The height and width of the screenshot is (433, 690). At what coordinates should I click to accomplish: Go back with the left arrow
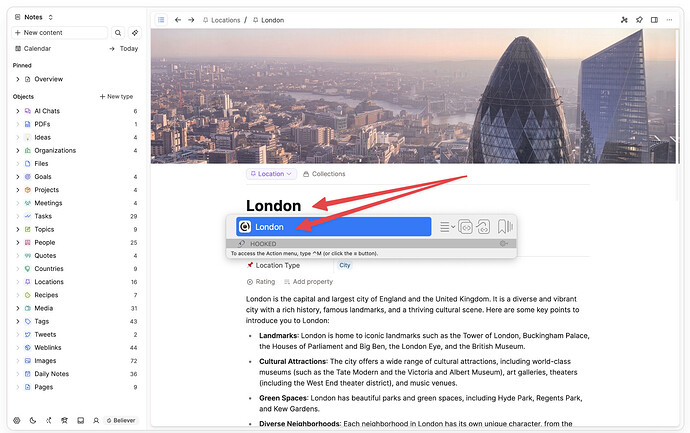pos(178,19)
